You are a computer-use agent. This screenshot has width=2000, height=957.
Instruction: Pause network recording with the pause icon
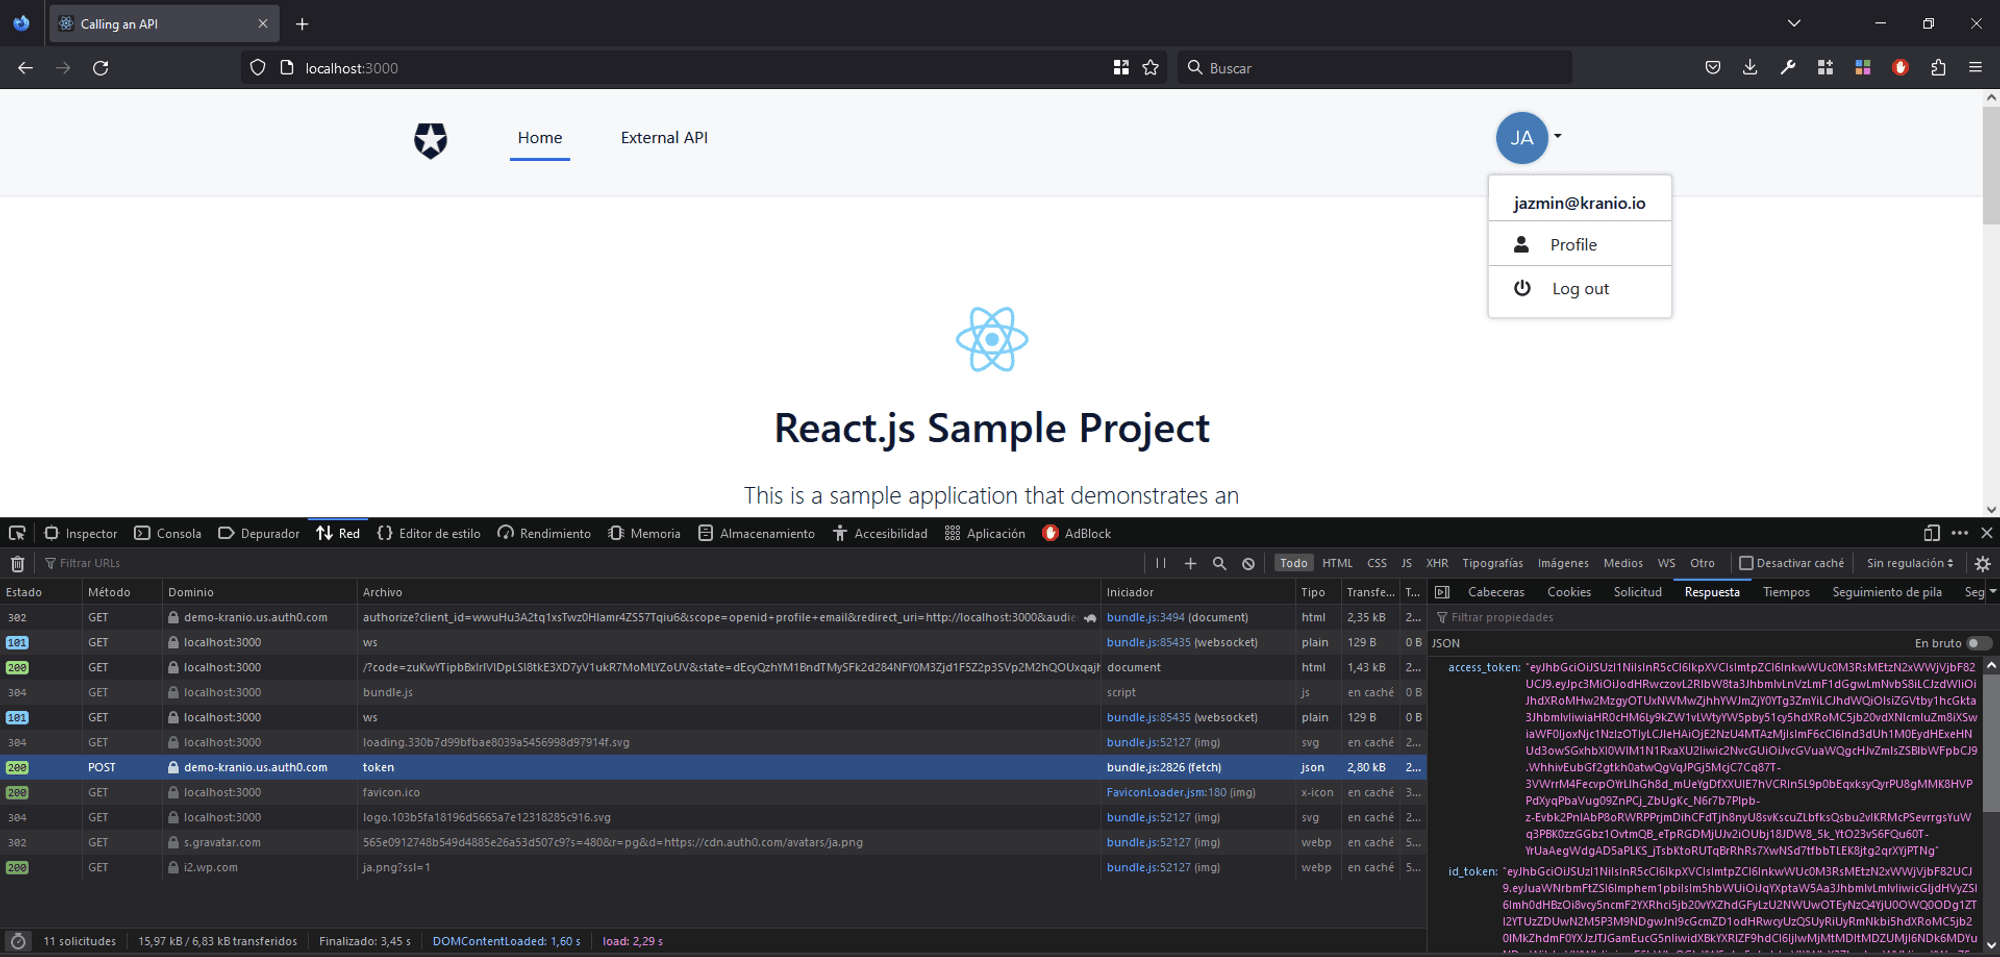[1160, 564]
